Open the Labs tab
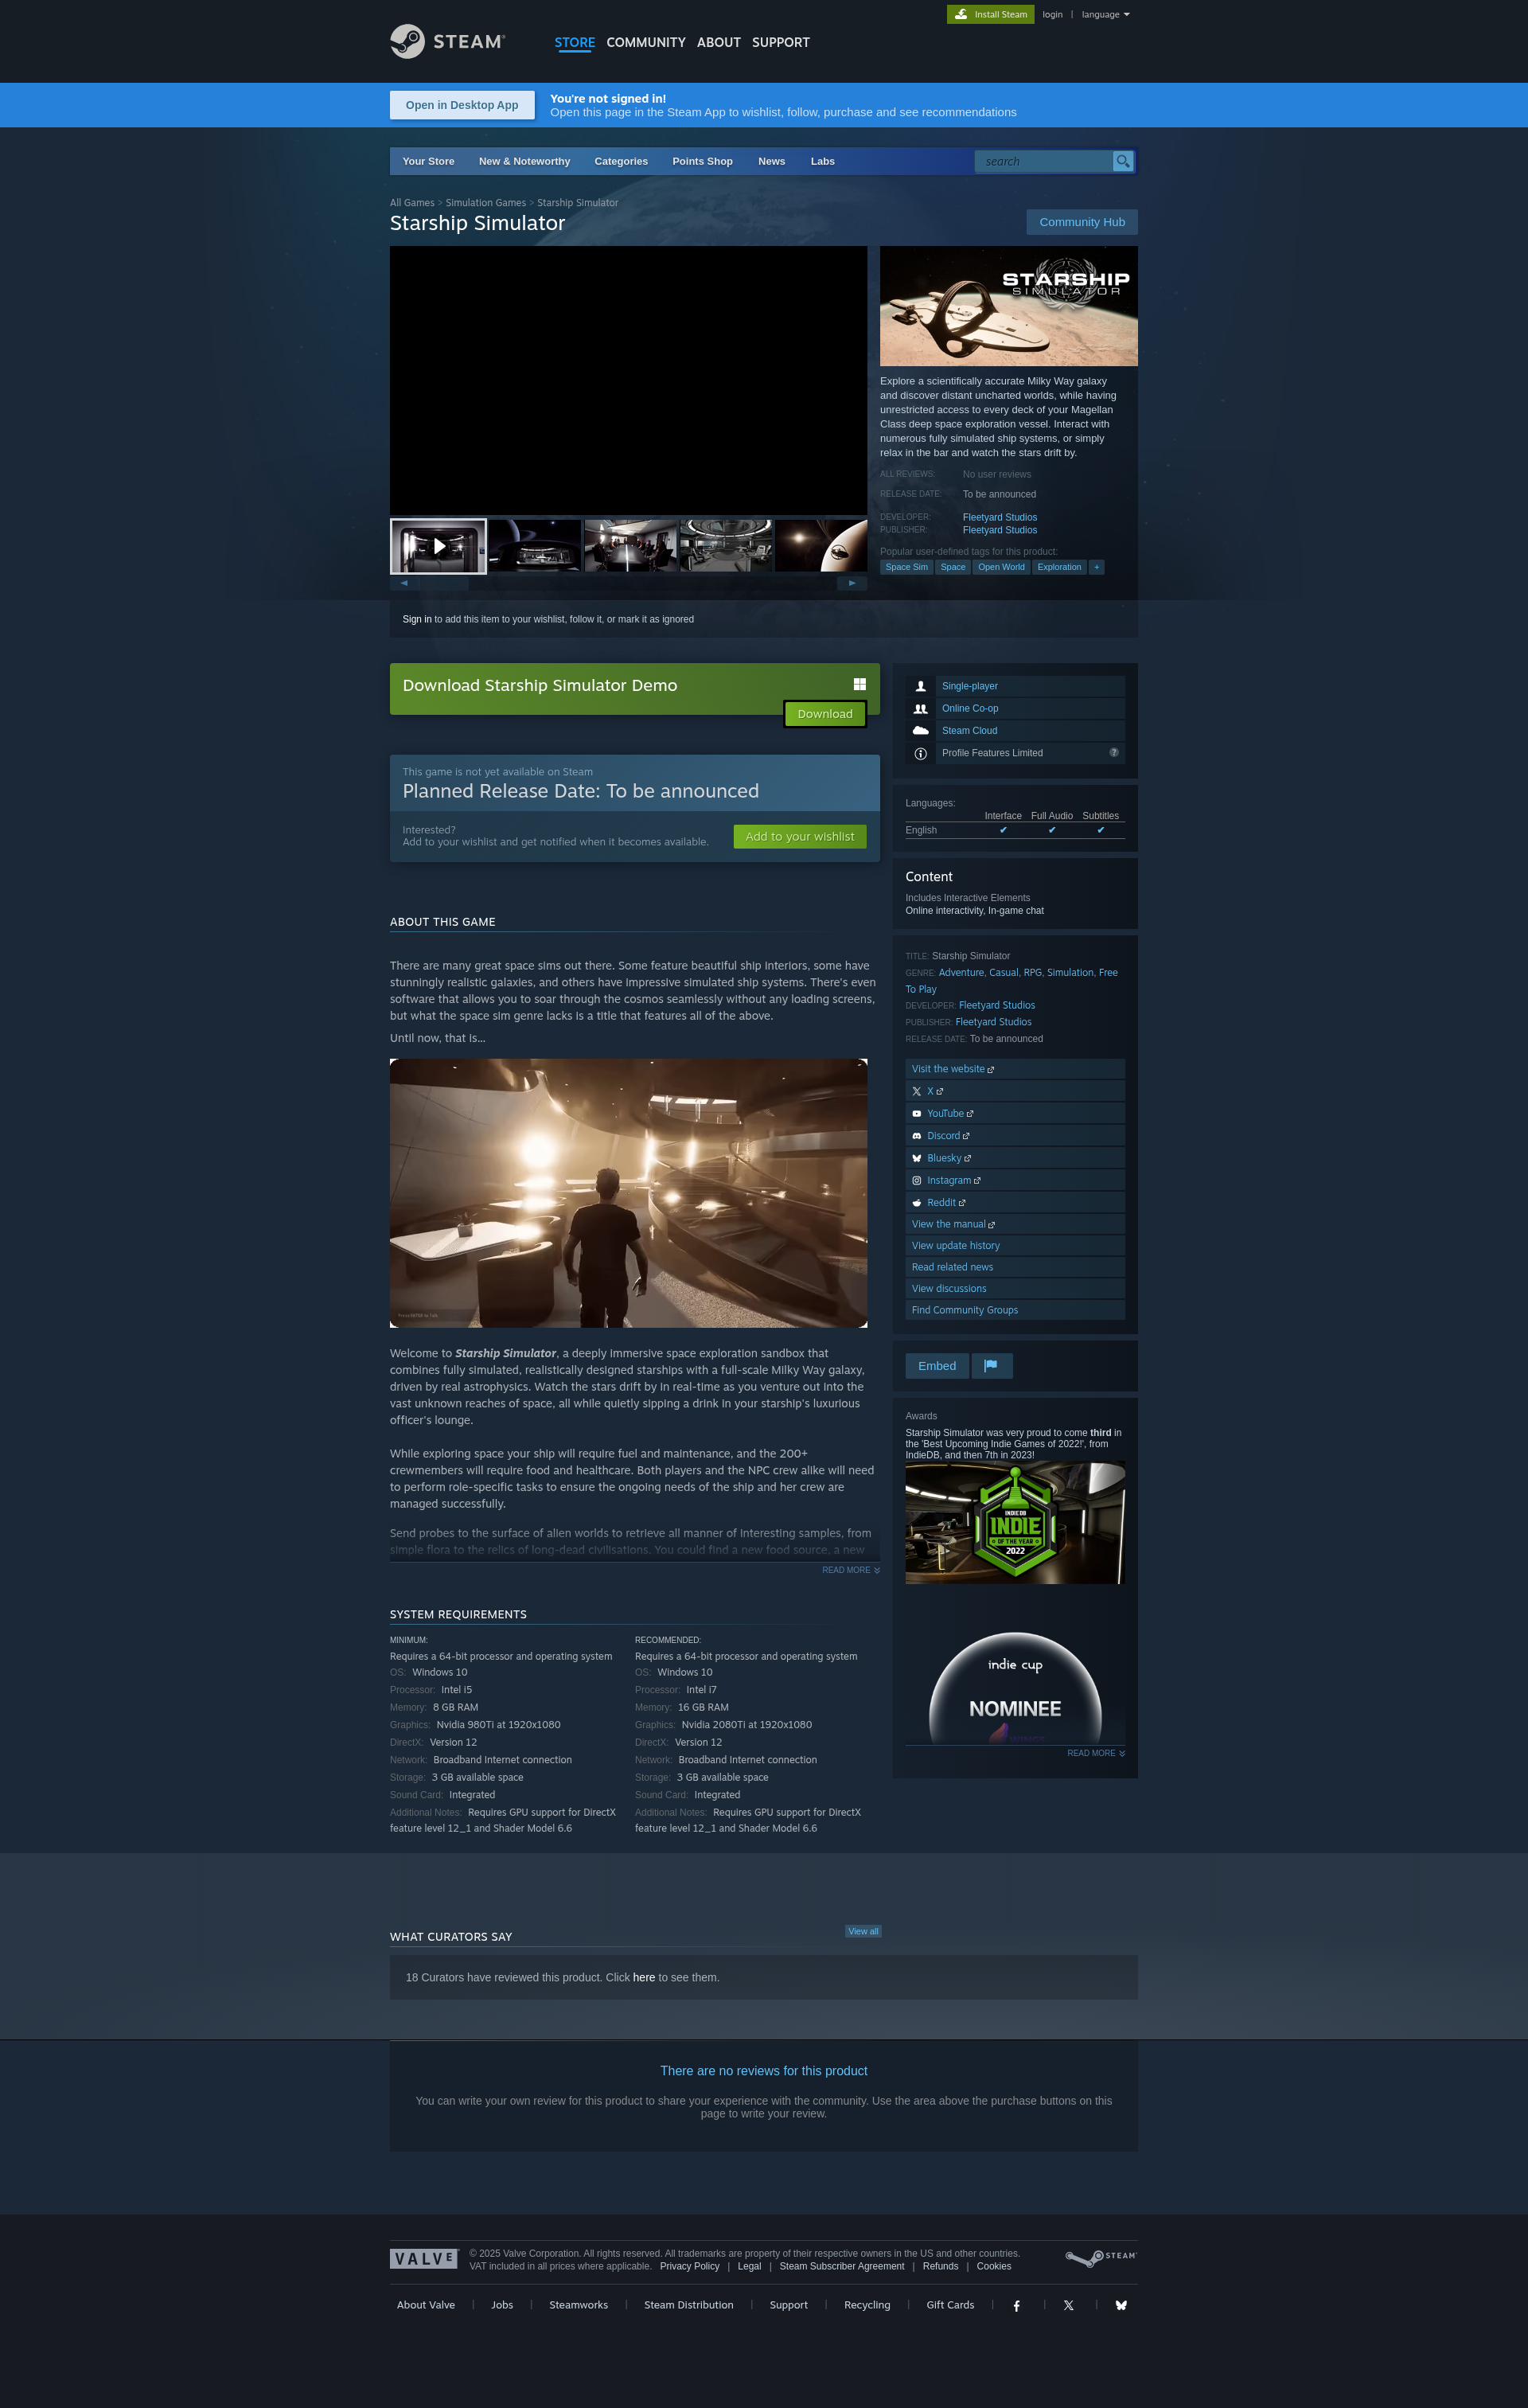This screenshot has width=1528, height=2408. point(822,161)
